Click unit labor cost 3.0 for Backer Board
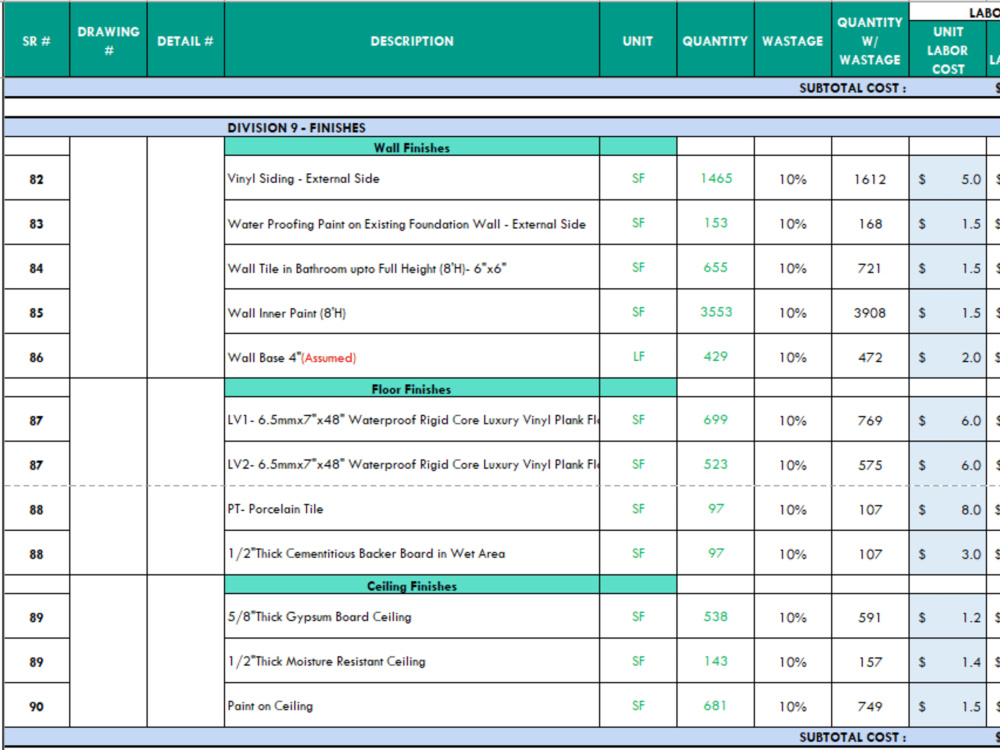This screenshot has width=1000, height=750. pos(948,554)
